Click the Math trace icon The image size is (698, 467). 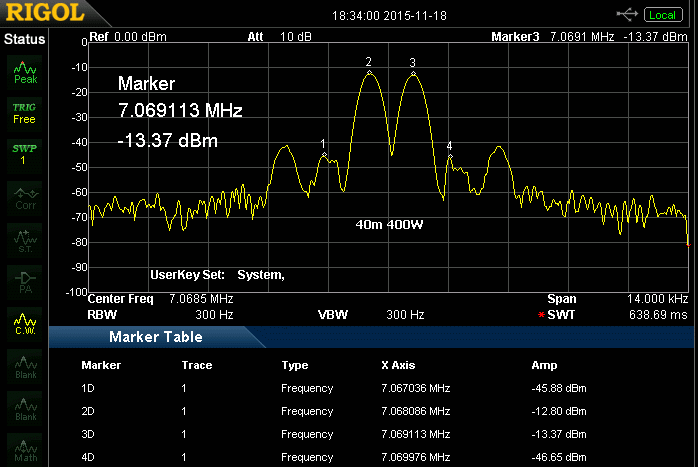tap(25, 450)
